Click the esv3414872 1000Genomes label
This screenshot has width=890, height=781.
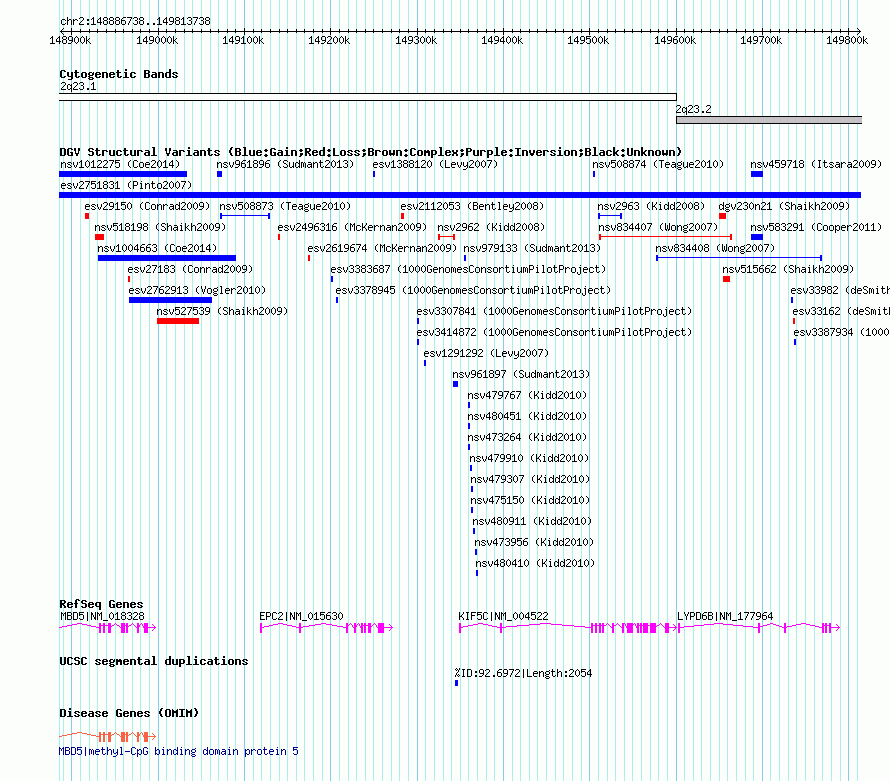[555, 332]
